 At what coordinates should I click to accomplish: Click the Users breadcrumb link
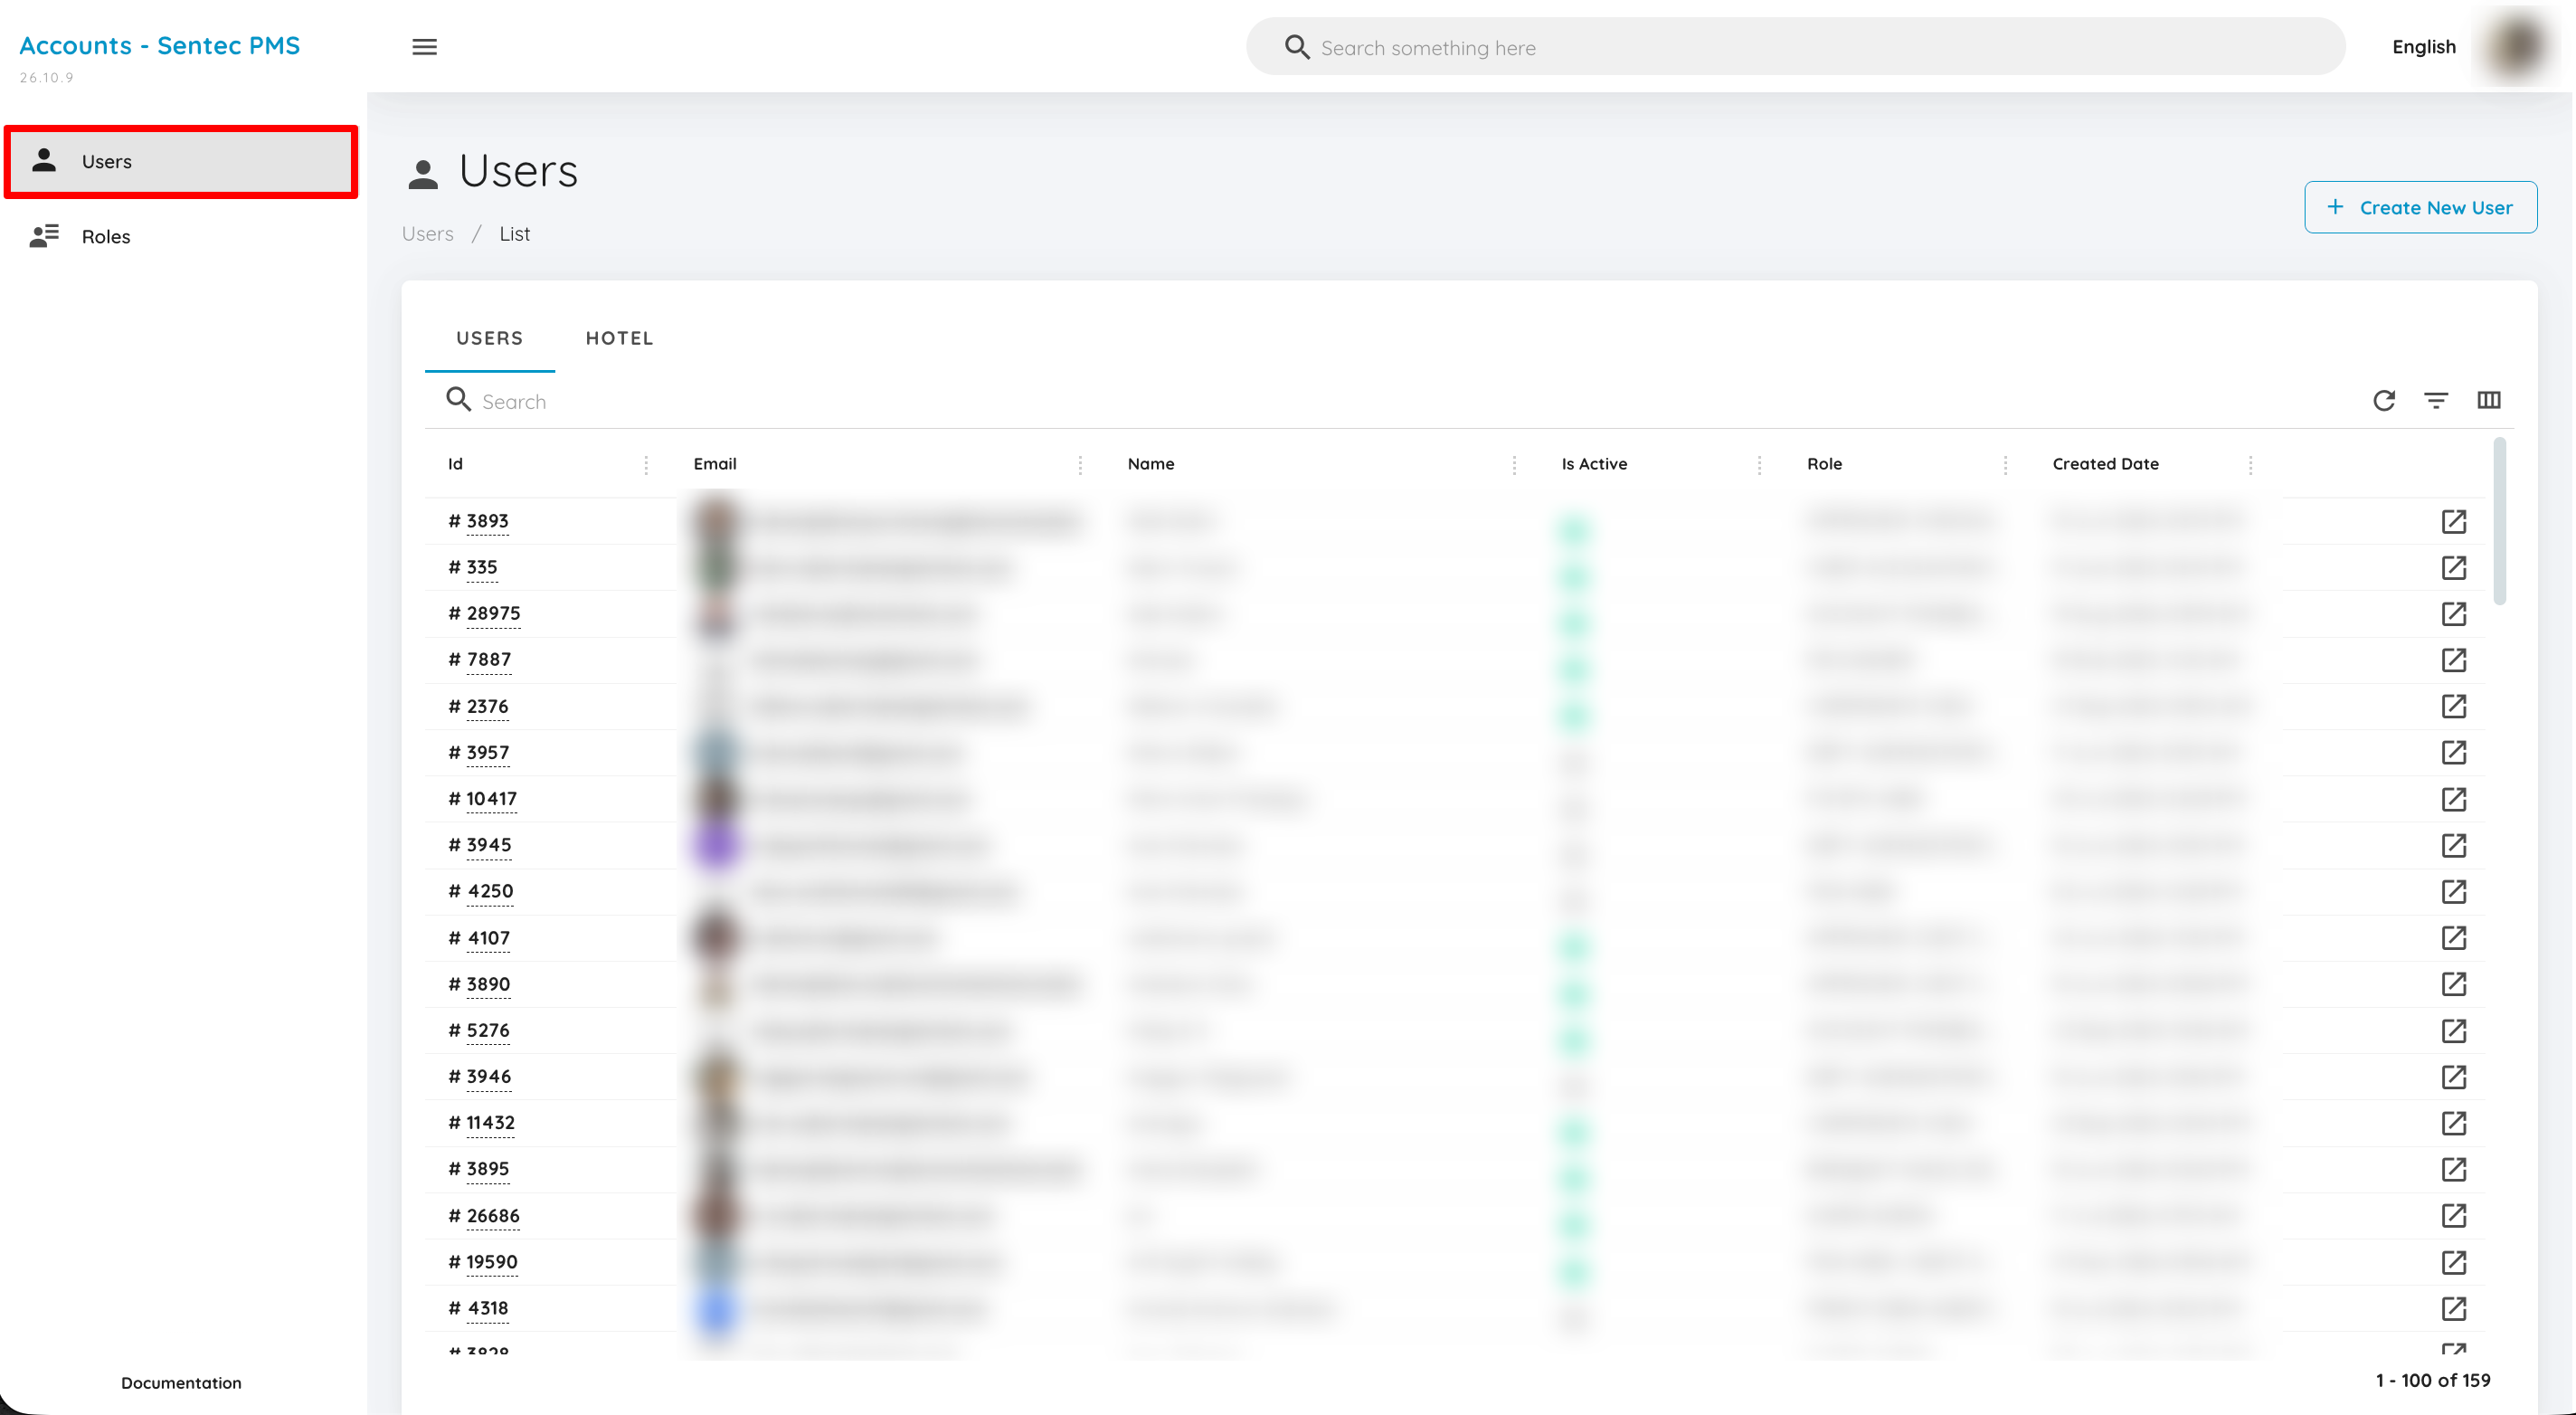click(427, 233)
